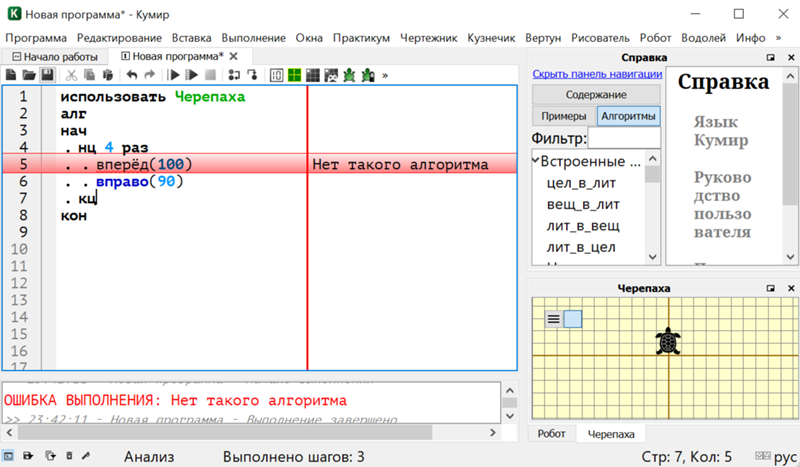Select цел_в_лит in algorithm list

(581, 183)
